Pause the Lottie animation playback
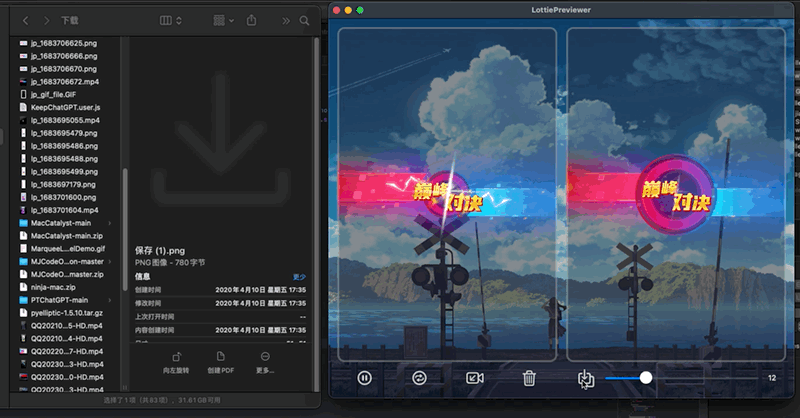This screenshot has width=800, height=418. pos(364,378)
